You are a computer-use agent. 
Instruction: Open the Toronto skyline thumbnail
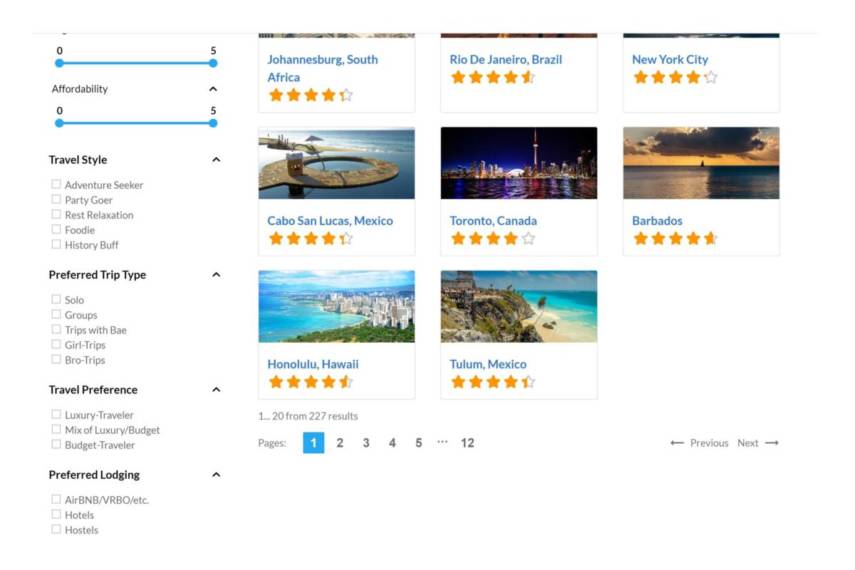pos(519,163)
